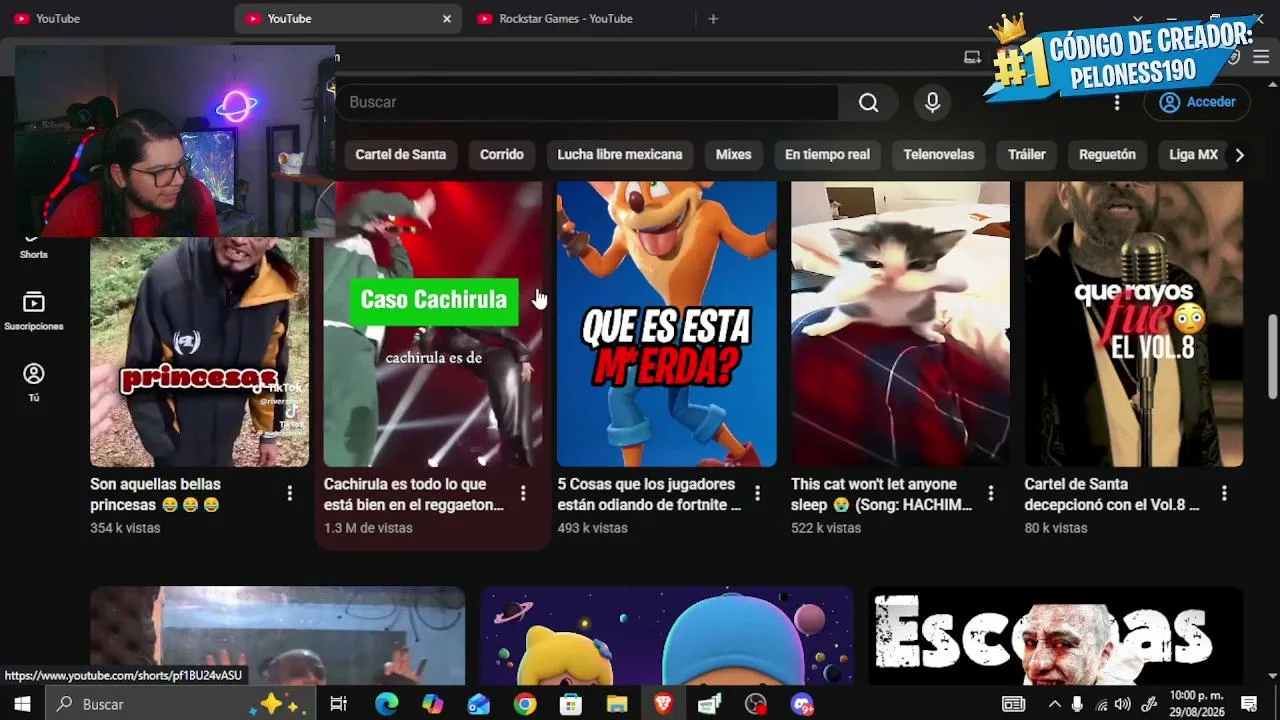Open the volume icon in system tray
This screenshot has height=720, width=1280.
(1122, 704)
